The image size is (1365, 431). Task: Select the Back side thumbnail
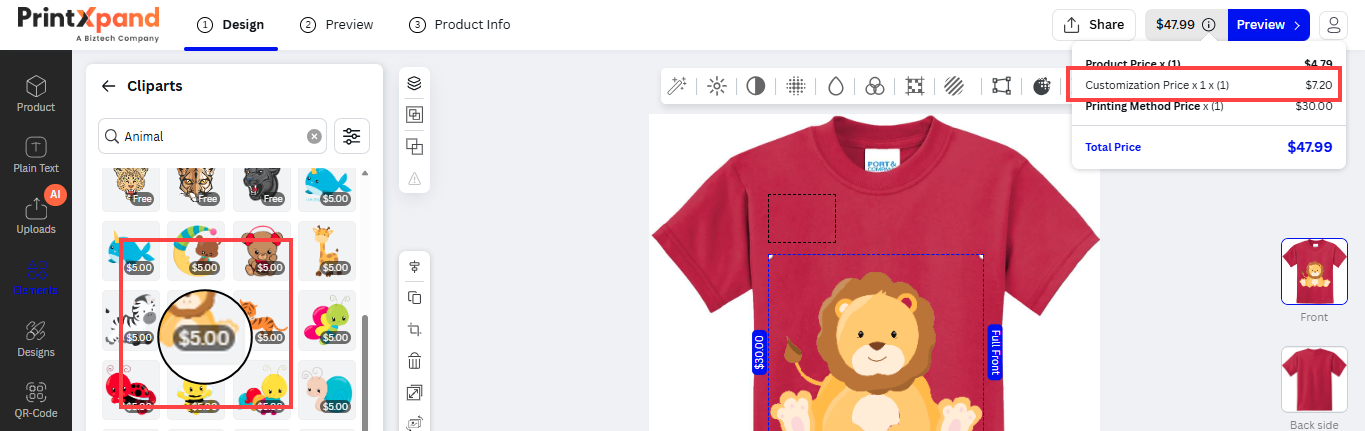point(1314,379)
